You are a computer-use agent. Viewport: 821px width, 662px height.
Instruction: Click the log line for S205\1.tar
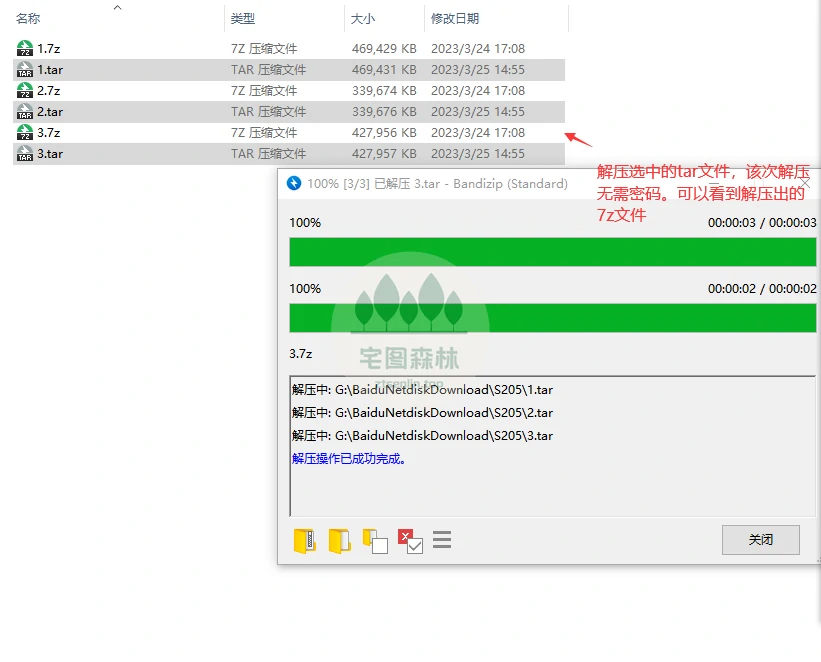point(422,390)
